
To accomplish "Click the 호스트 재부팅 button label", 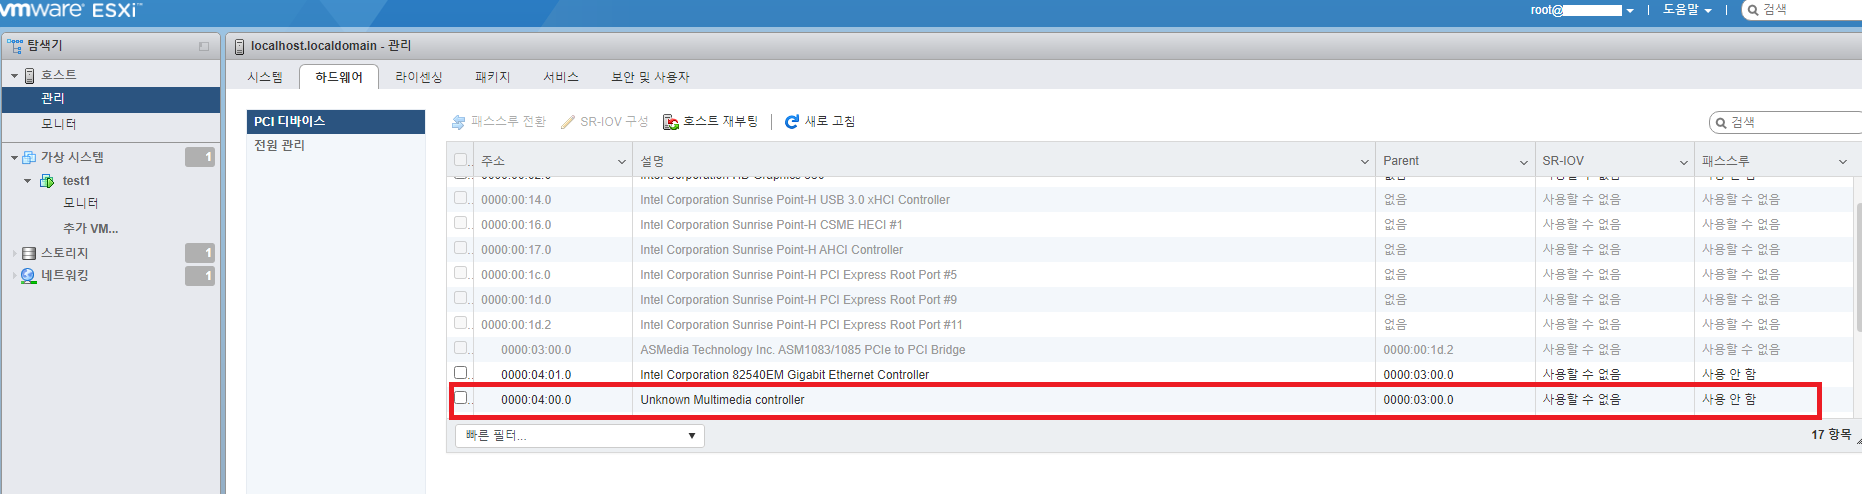I will tap(721, 121).
